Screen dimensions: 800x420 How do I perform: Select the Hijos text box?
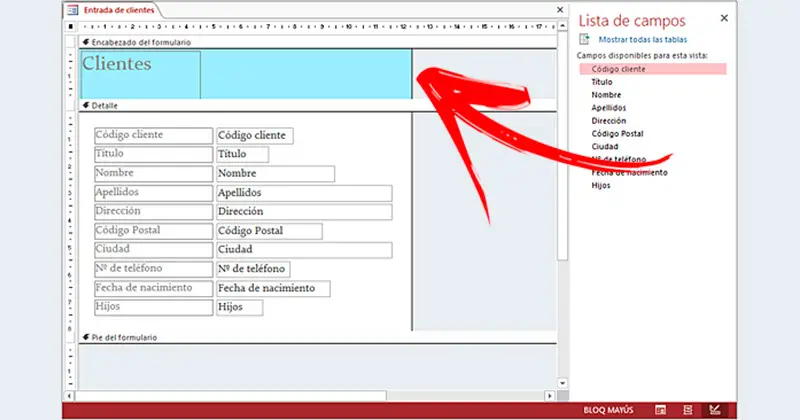239,307
